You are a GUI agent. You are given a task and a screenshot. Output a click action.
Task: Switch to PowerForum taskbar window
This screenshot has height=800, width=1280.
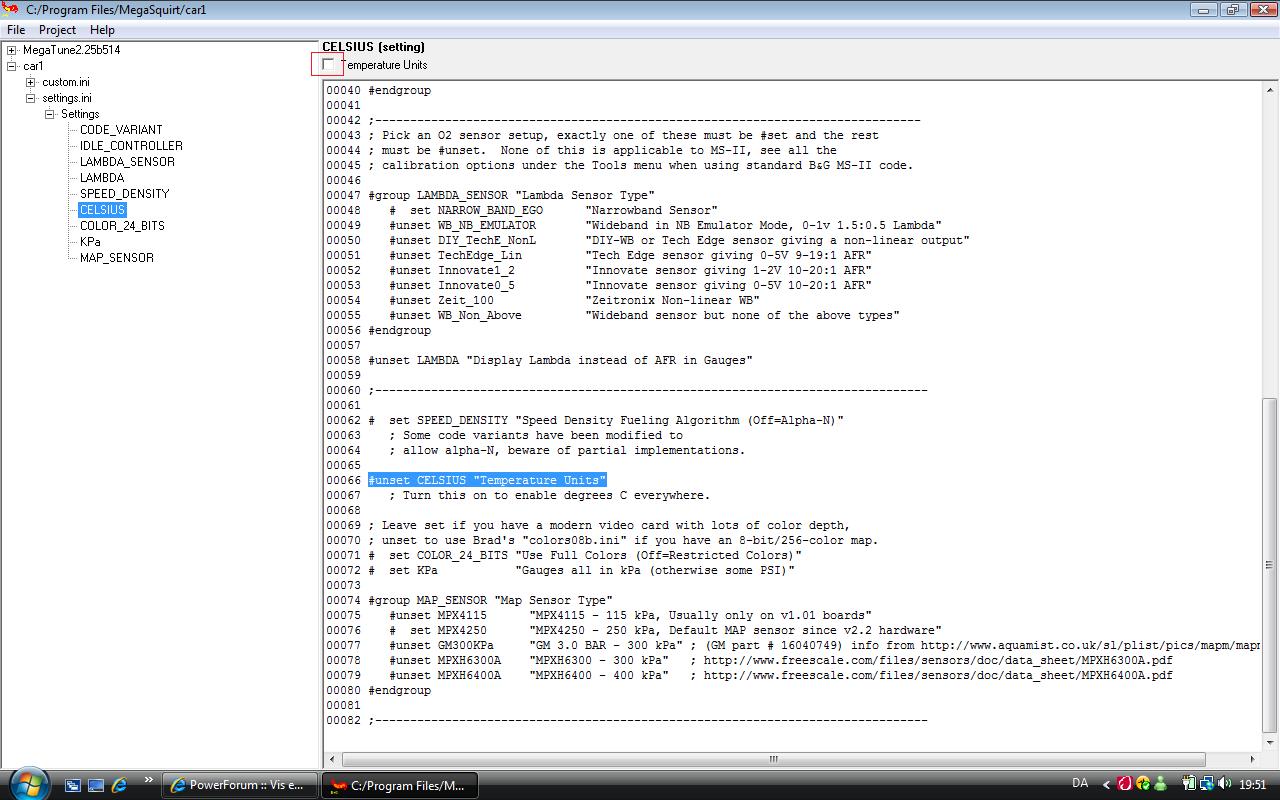pyautogui.click(x=238, y=785)
